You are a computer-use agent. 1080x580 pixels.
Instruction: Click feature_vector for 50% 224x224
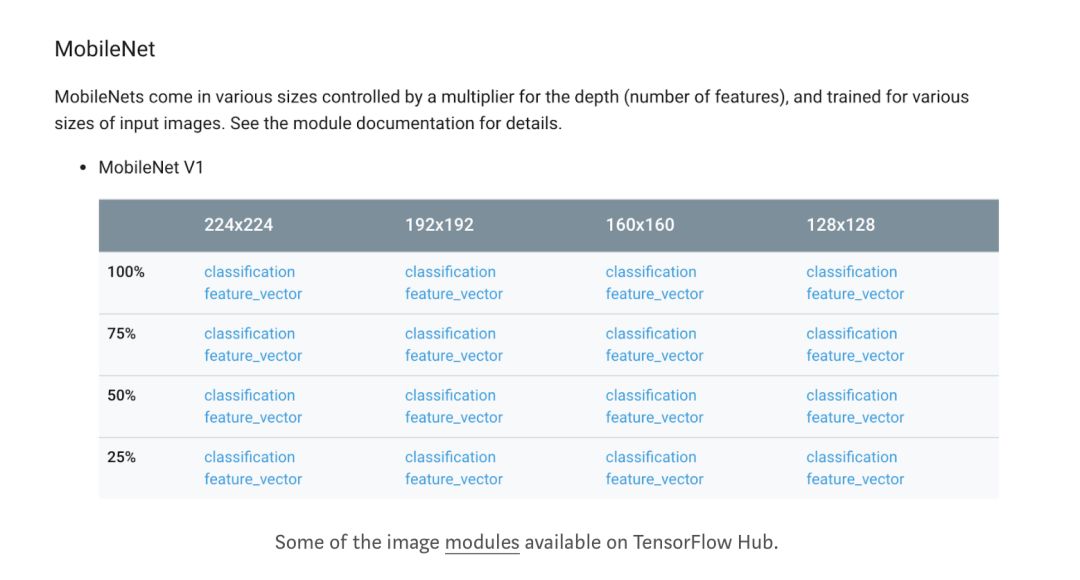pos(253,418)
